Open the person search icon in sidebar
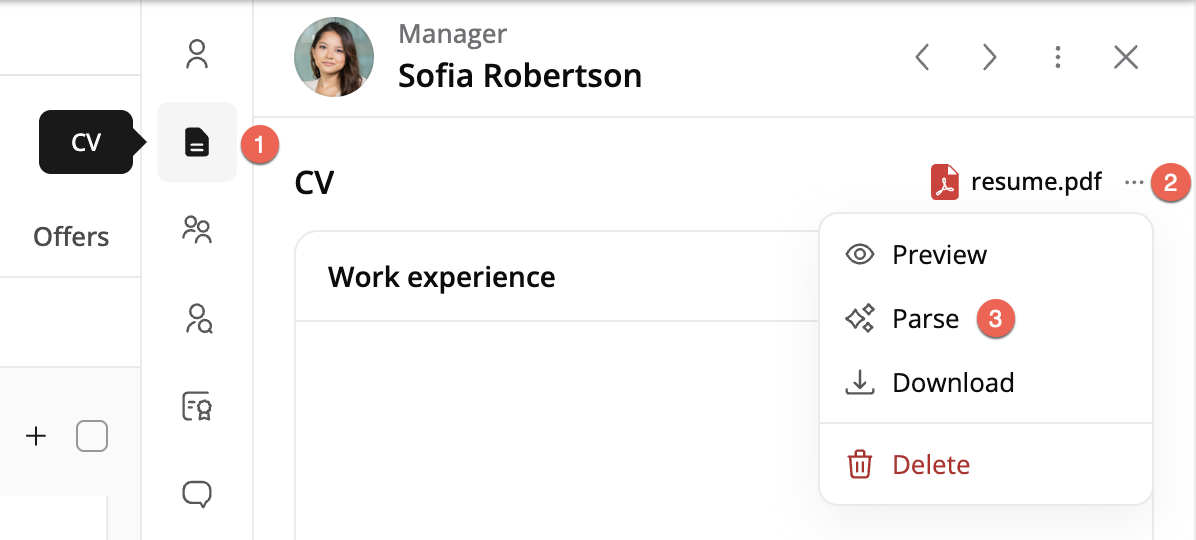The width and height of the screenshot is (1196, 540). 198,319
